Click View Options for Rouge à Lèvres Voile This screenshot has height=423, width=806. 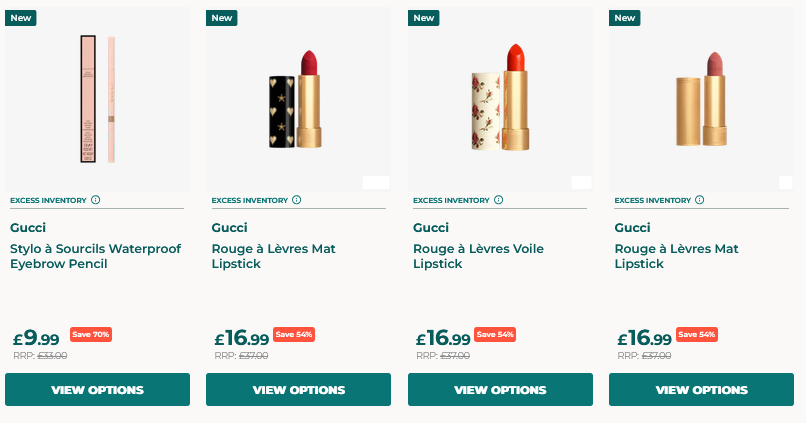click(x=500, y=390)
